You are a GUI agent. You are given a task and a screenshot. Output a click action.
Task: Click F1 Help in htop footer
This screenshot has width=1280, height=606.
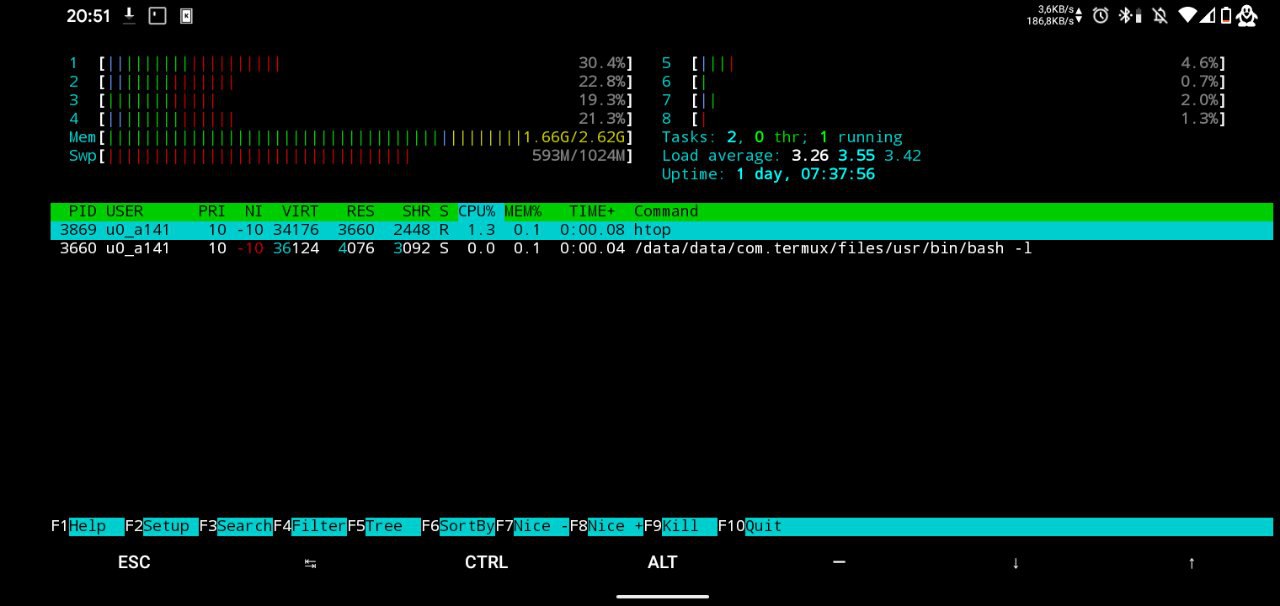pyautogui.click(x=87, y=526)
